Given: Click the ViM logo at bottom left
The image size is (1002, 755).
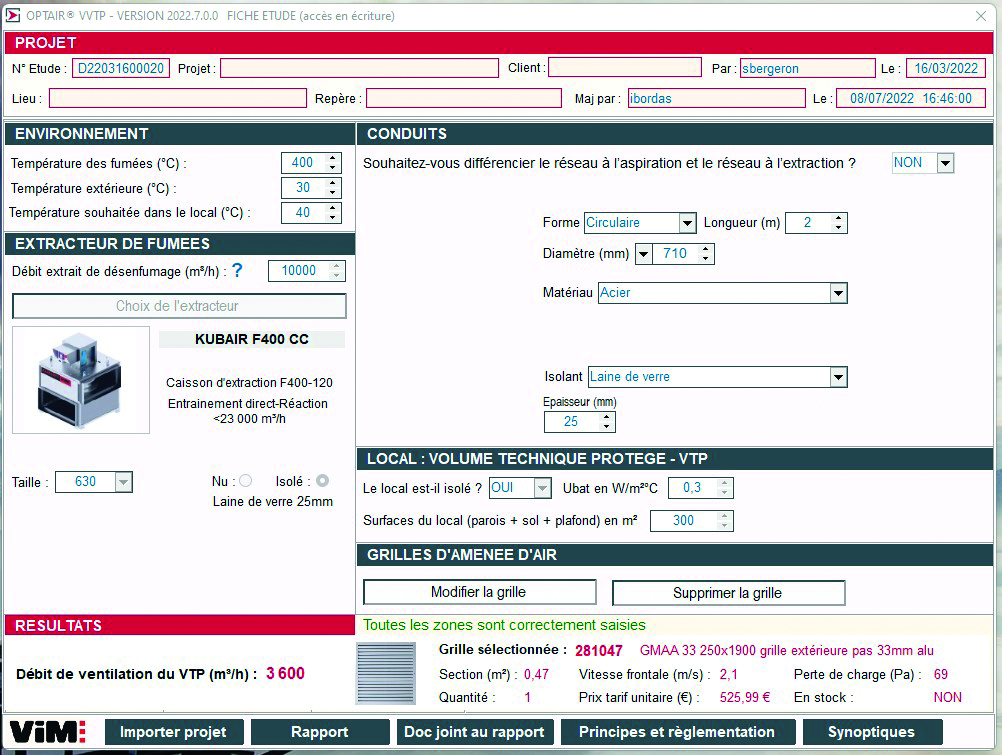Looking at the screenshot, I should pyautogui.click(x=48, y=732).
